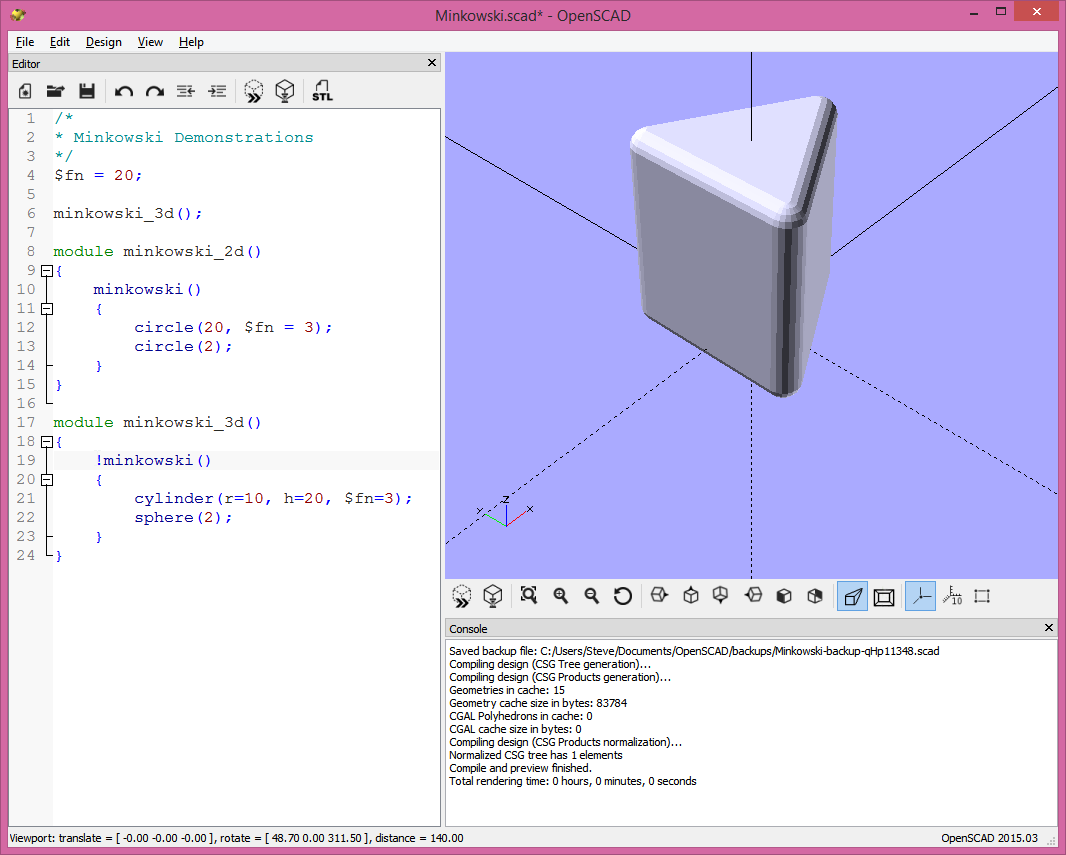
Task: Undo the last edit with the toolbar icon
Action: [x=122, y=91]
